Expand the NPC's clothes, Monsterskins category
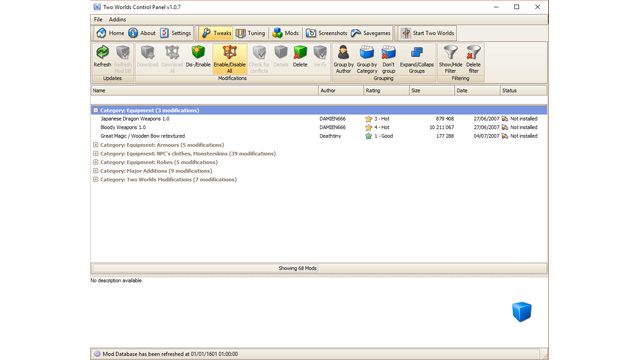This screenshot has height=360, width=640. pyautogui.click(x=96, y=153)
